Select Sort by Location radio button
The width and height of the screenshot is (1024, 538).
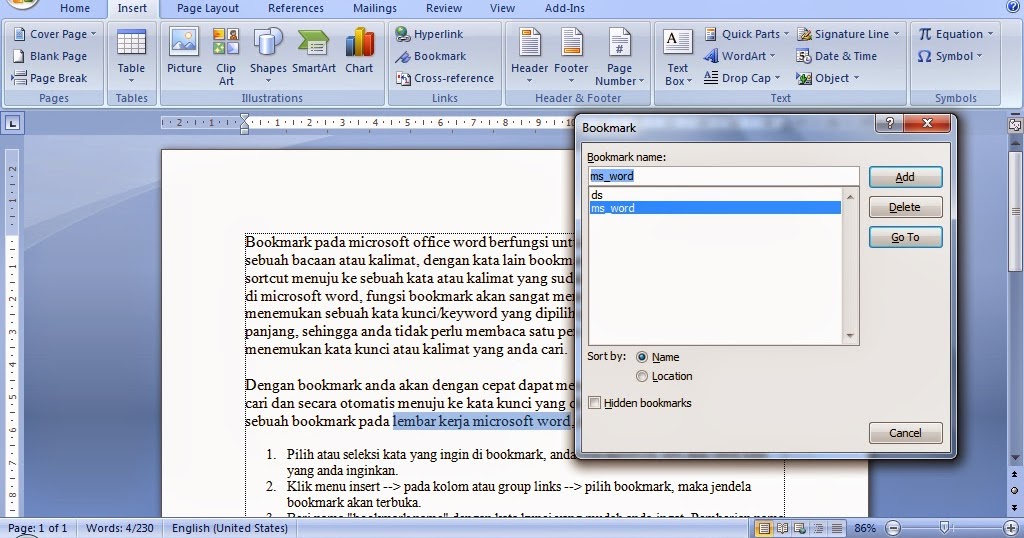click(642, 376)
